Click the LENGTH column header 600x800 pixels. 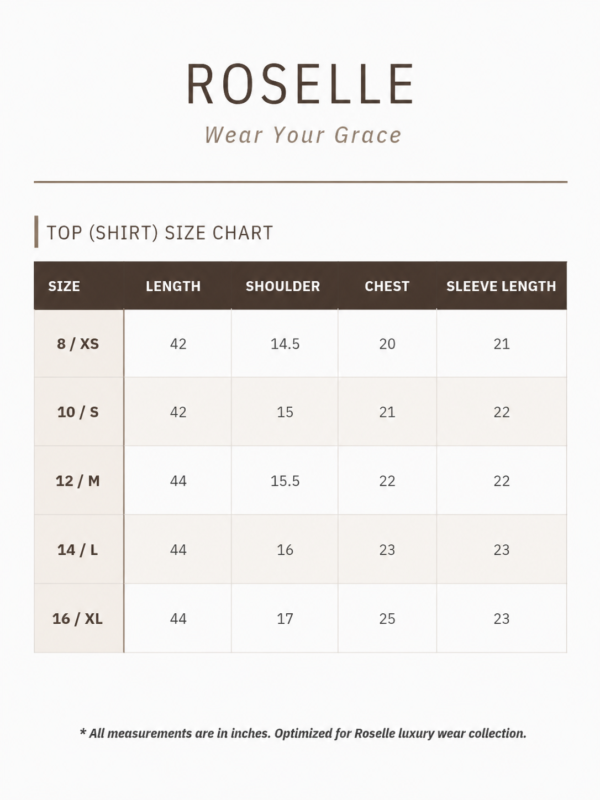(x=173, y=286)
